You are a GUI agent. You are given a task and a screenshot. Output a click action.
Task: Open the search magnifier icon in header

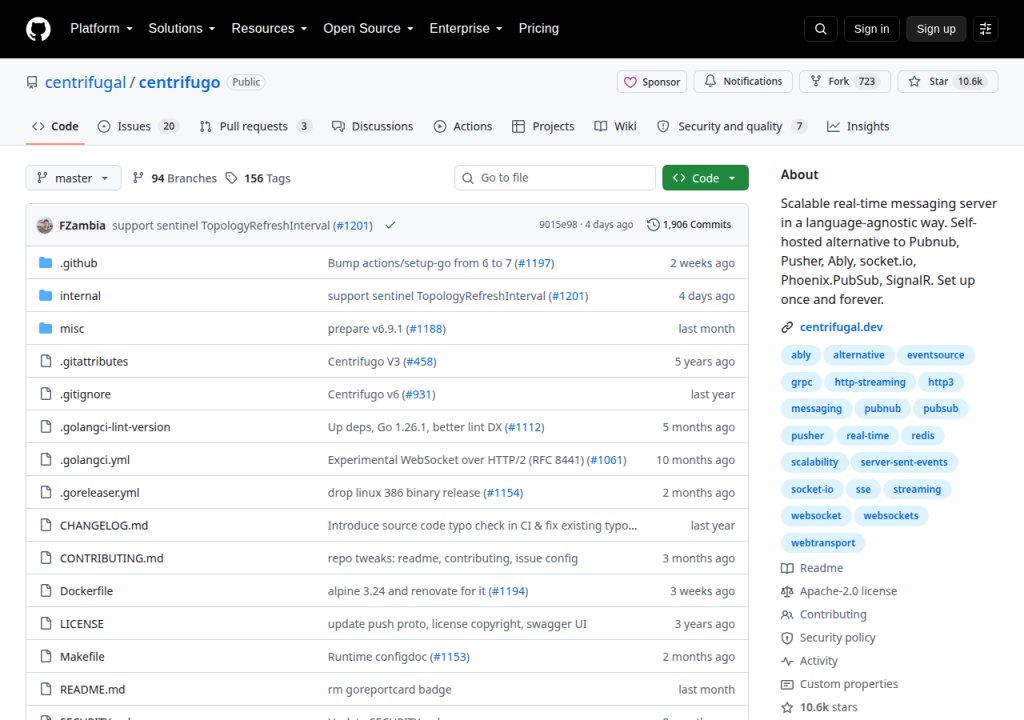click(821, 29)
